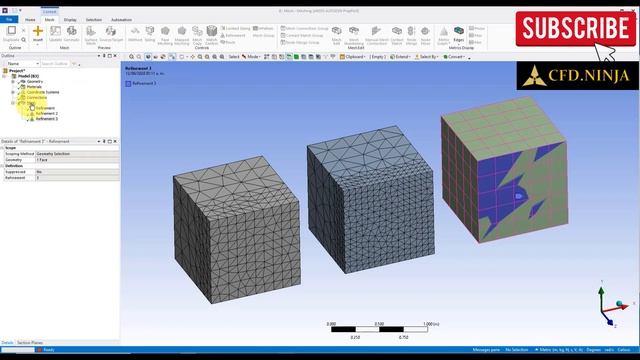Click the Contact Sizing ribbon button

click(x=235, y=28)
